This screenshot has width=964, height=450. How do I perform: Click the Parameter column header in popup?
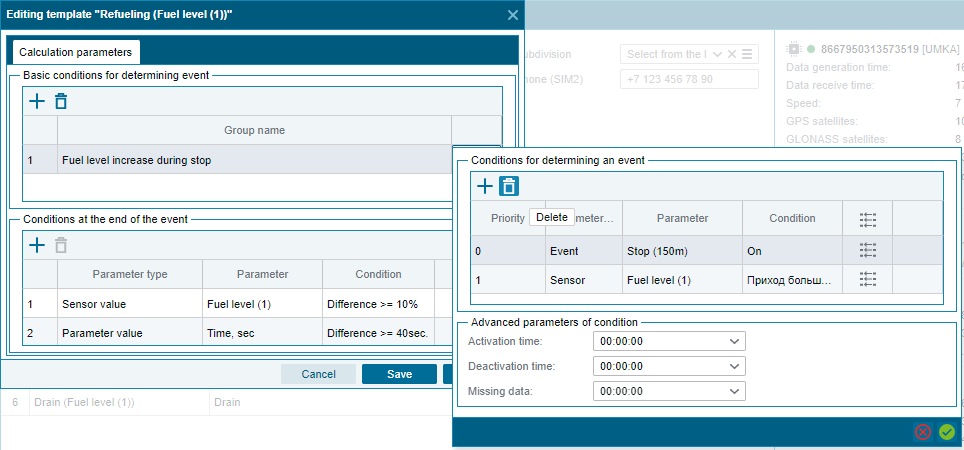[682, 218]
